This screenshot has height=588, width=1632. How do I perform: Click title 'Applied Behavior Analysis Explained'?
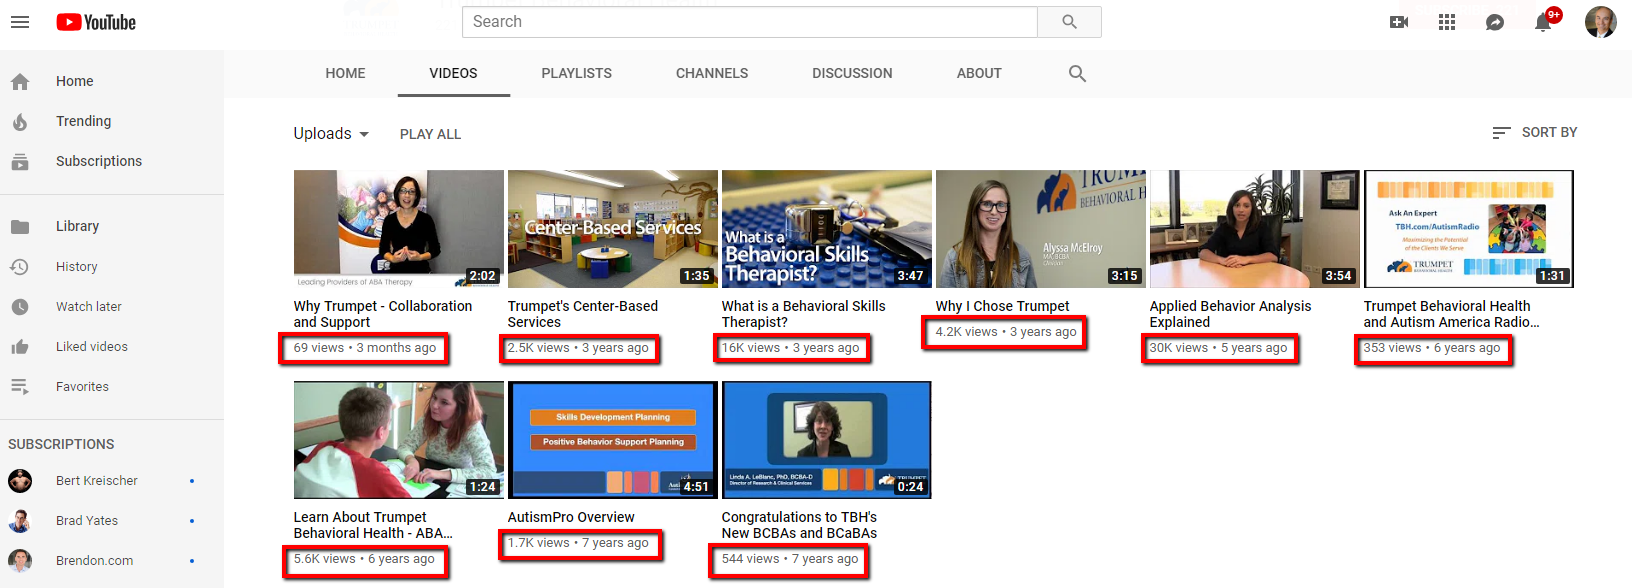tap(1230, 314)
